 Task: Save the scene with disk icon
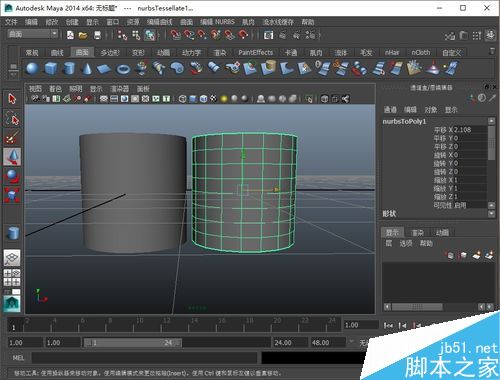coord(97,35)
